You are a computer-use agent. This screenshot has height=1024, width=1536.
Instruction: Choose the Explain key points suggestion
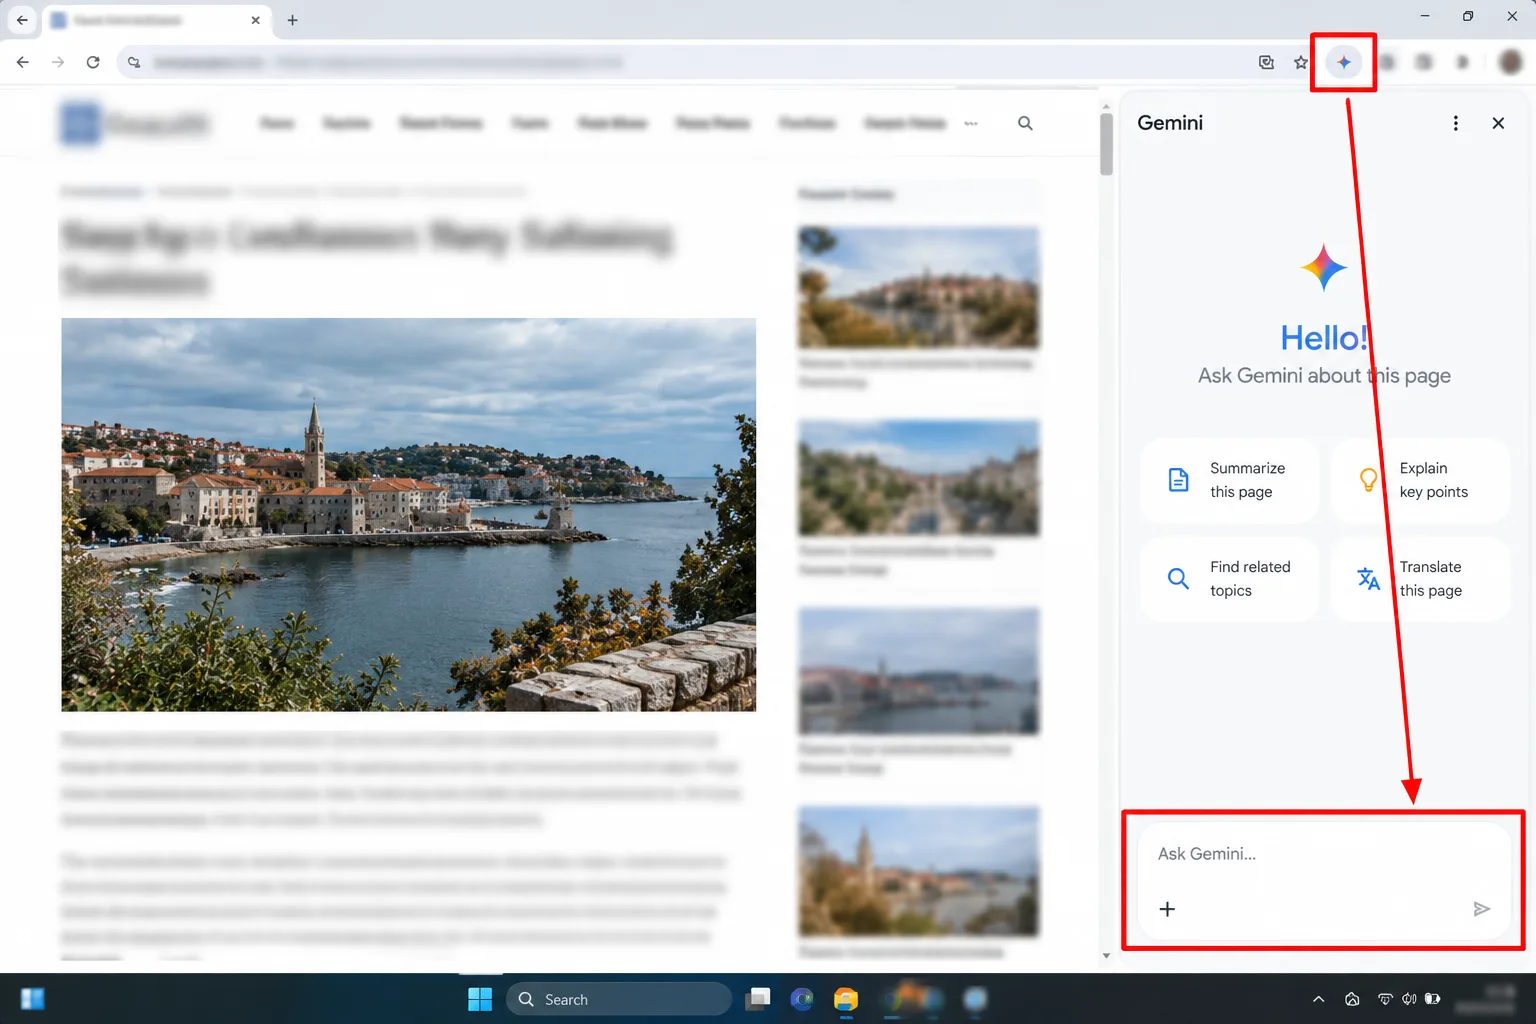click(x=1420, y=480)
